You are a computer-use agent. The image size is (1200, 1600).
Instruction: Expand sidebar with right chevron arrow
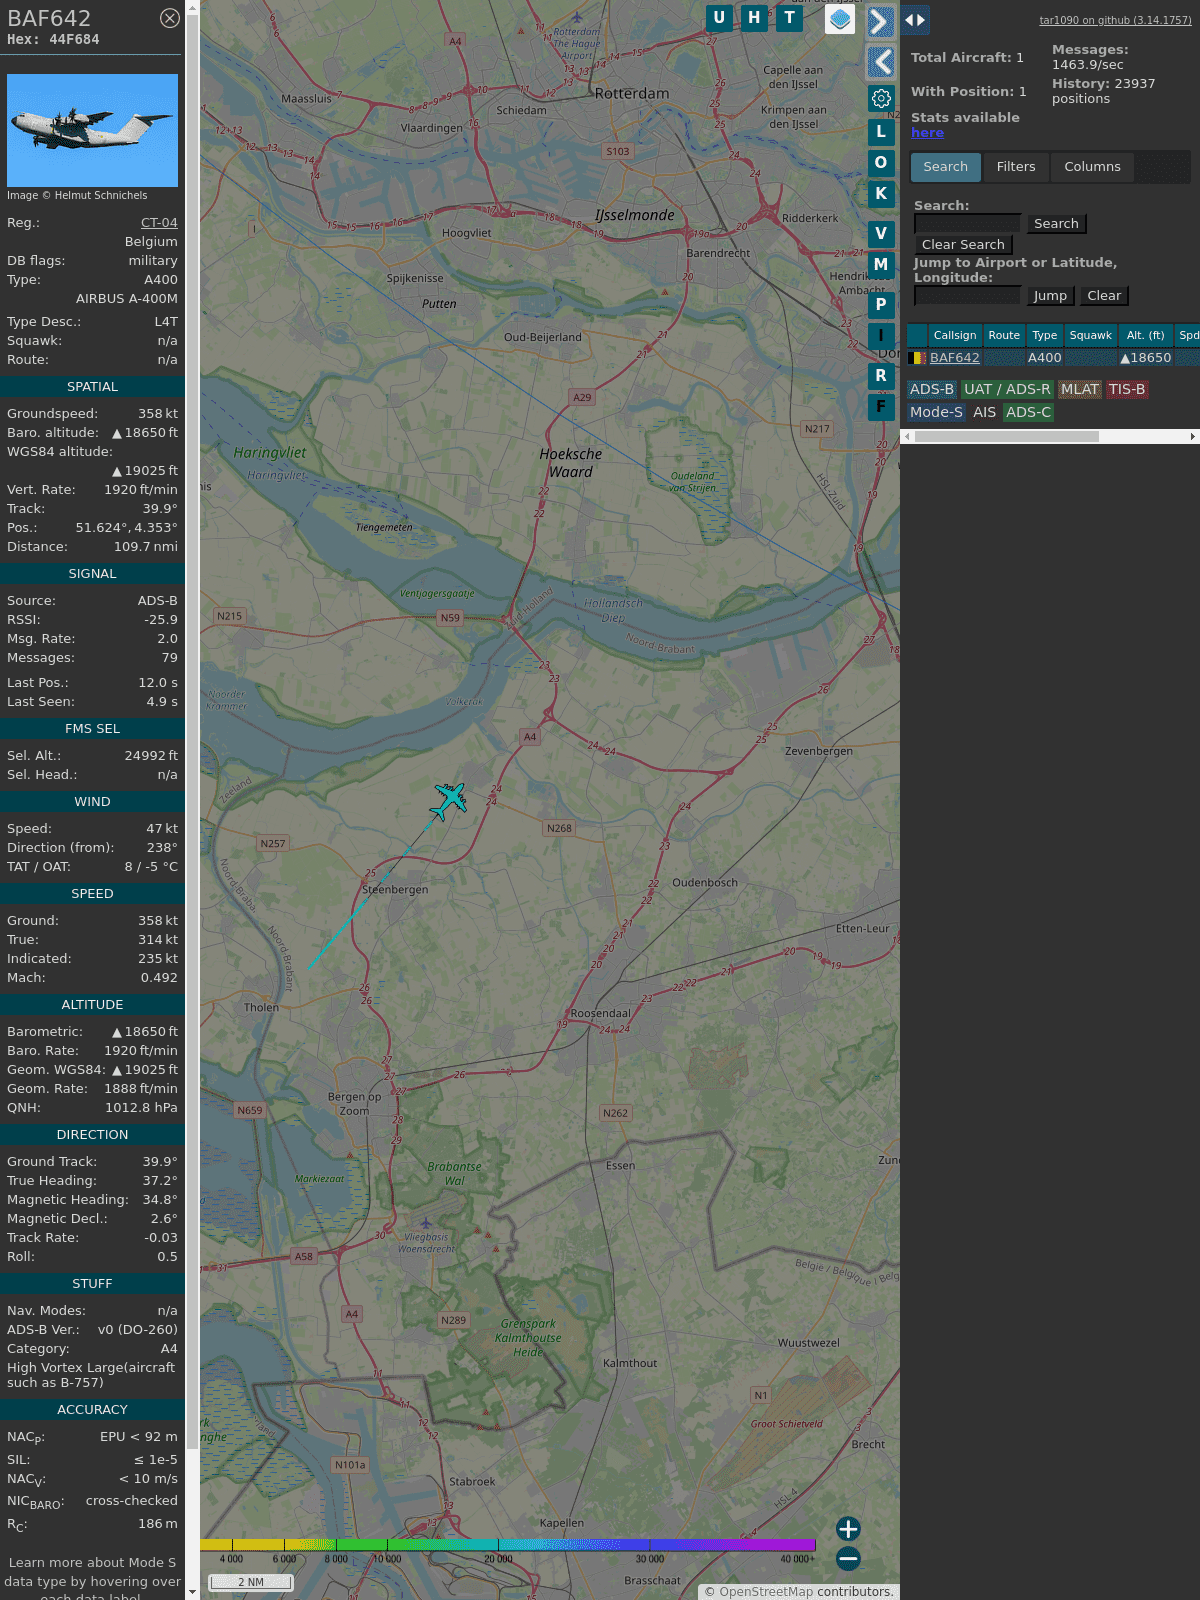(x=880, y=22)
